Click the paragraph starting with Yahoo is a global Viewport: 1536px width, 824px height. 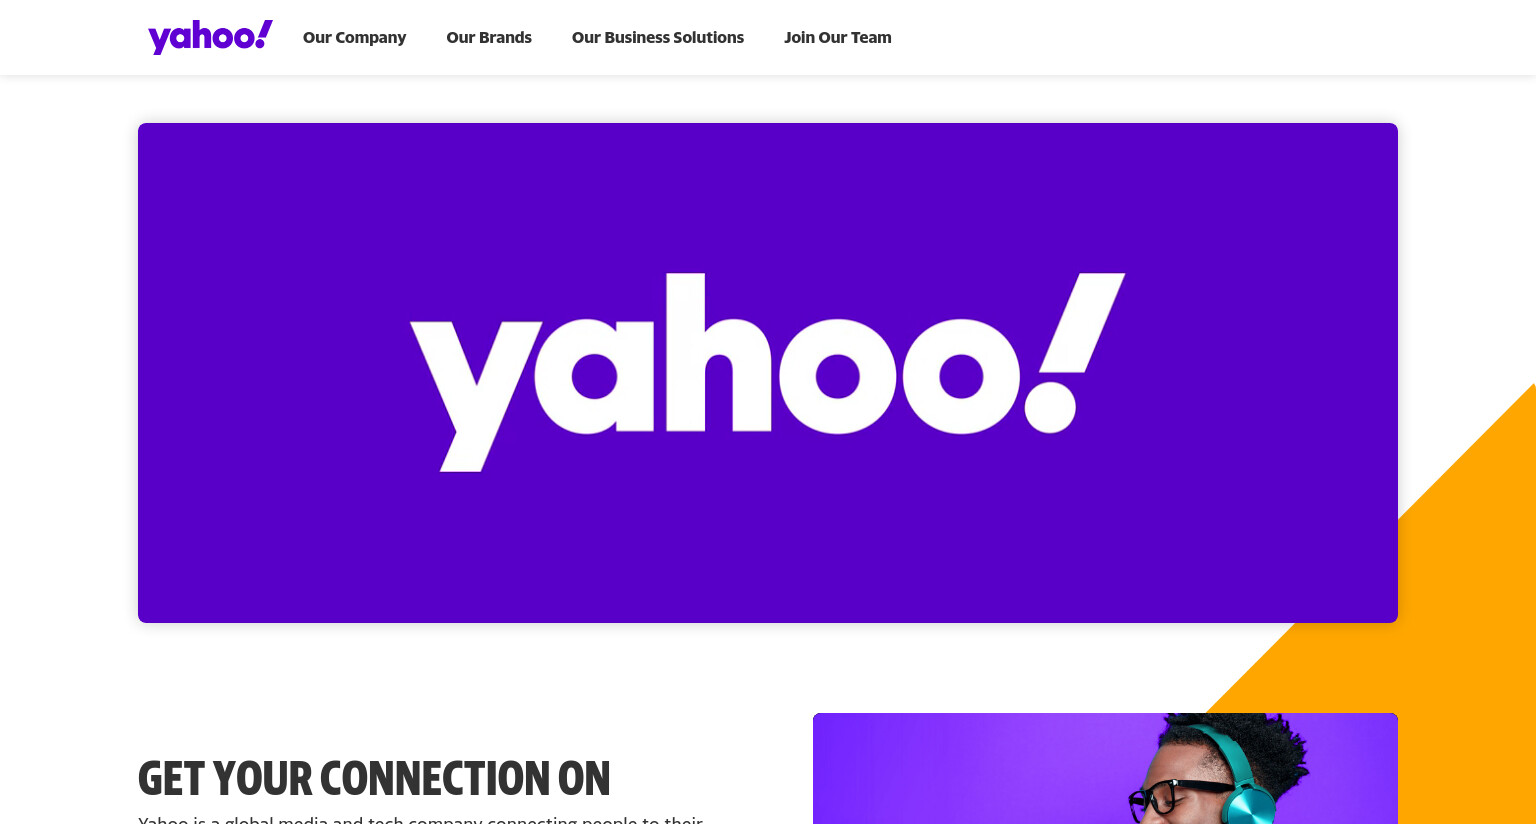(420, 819)
